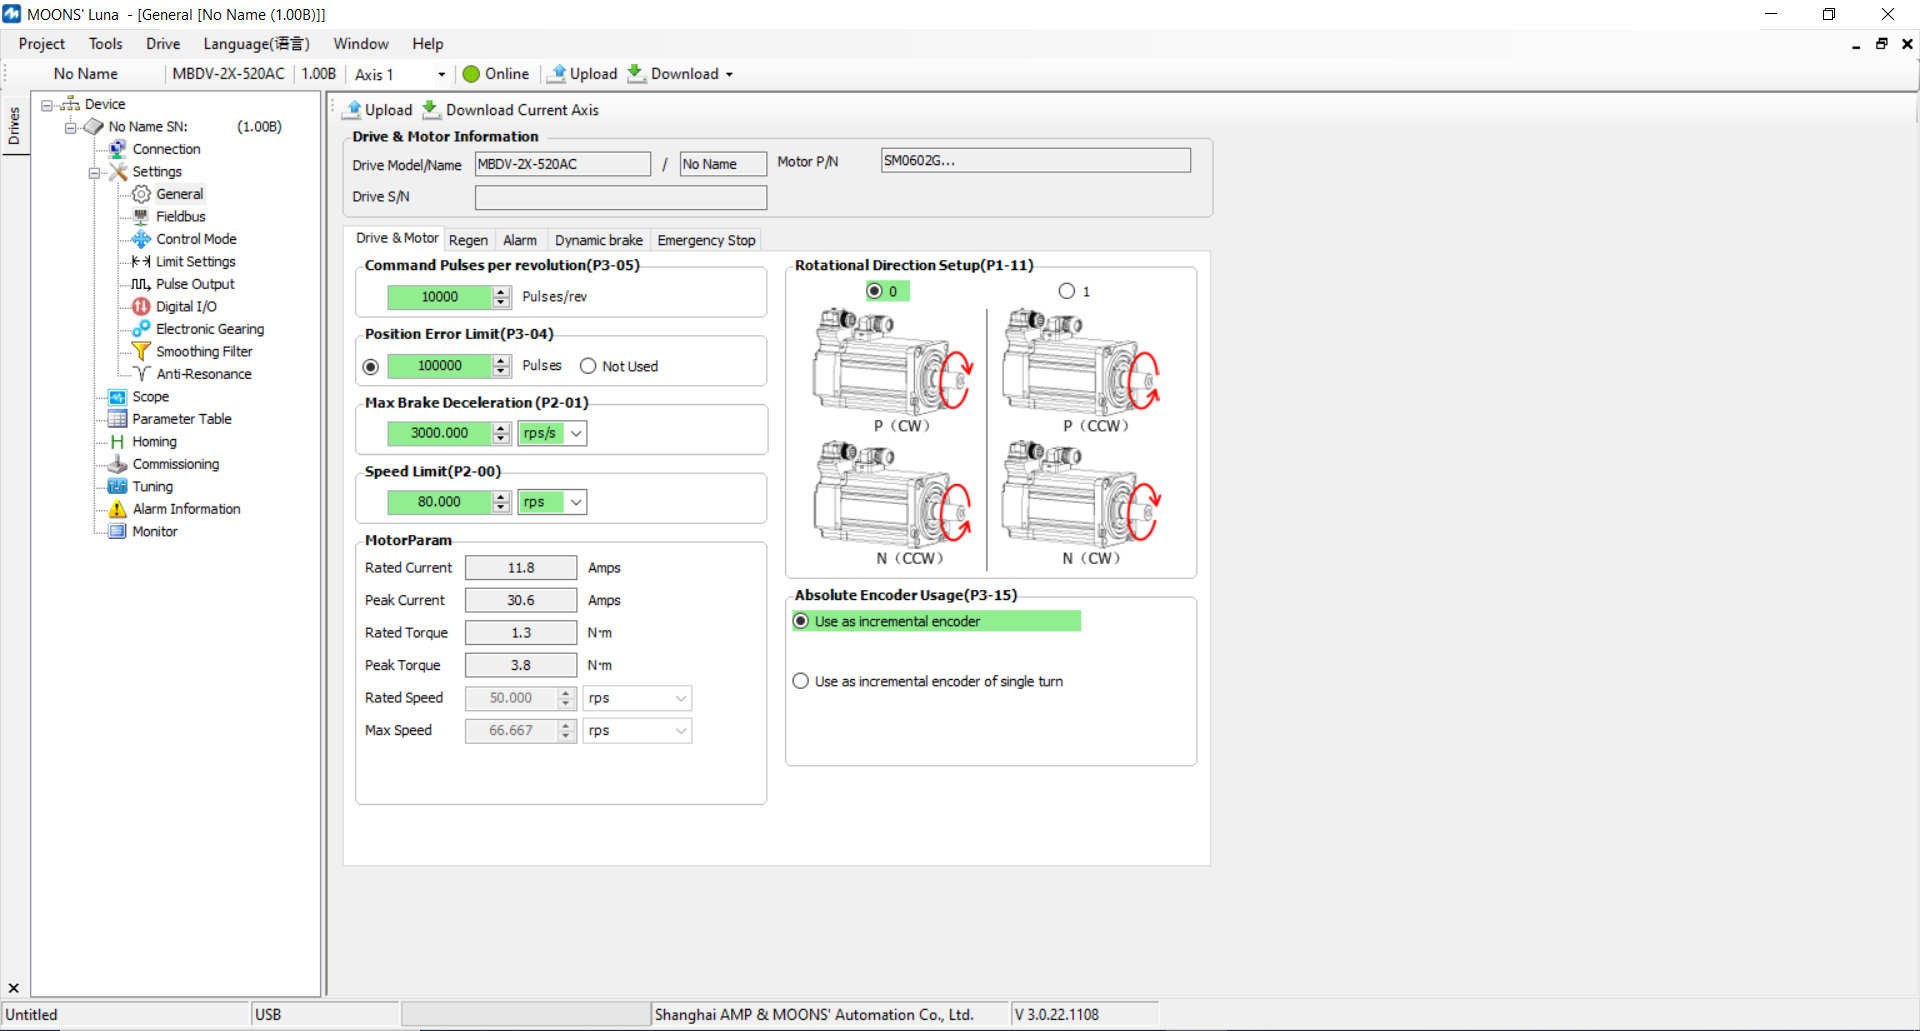Screen dimensions: 1920x1031
Task: Collapse the Settings tree node
Action: click(95, 172)
